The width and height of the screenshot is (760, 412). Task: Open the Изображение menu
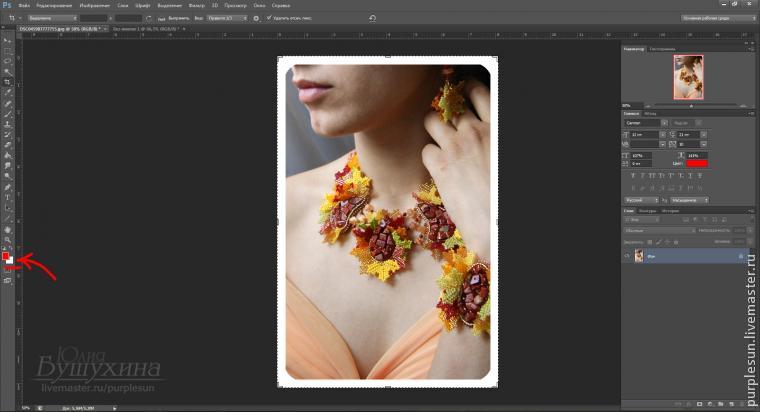coord(95,5)
